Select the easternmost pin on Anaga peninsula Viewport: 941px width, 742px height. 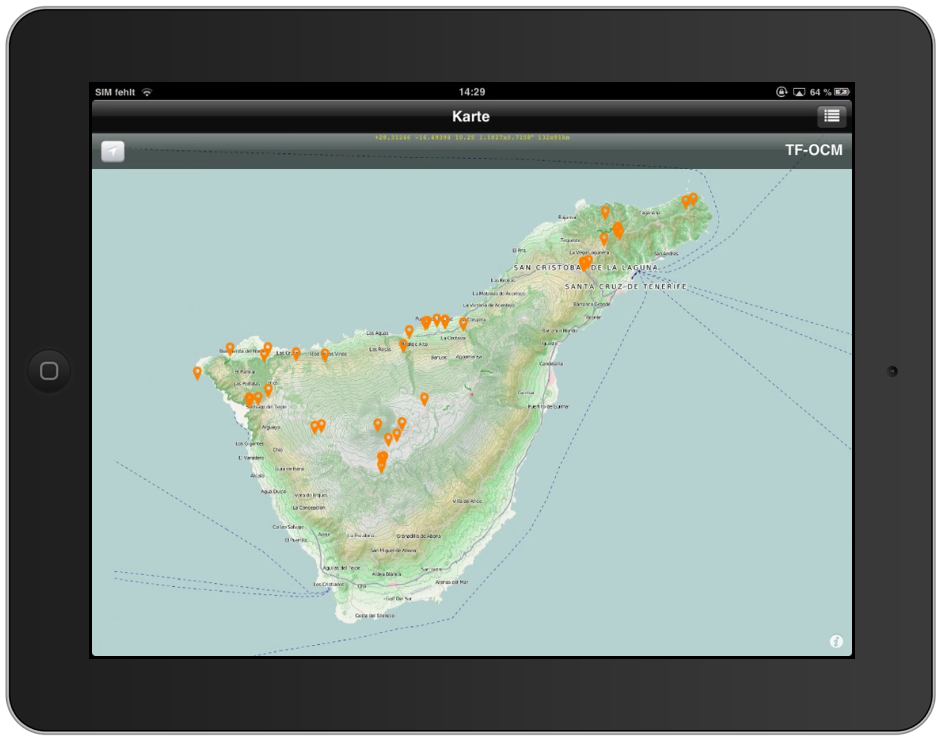click(x=693, y=198)
